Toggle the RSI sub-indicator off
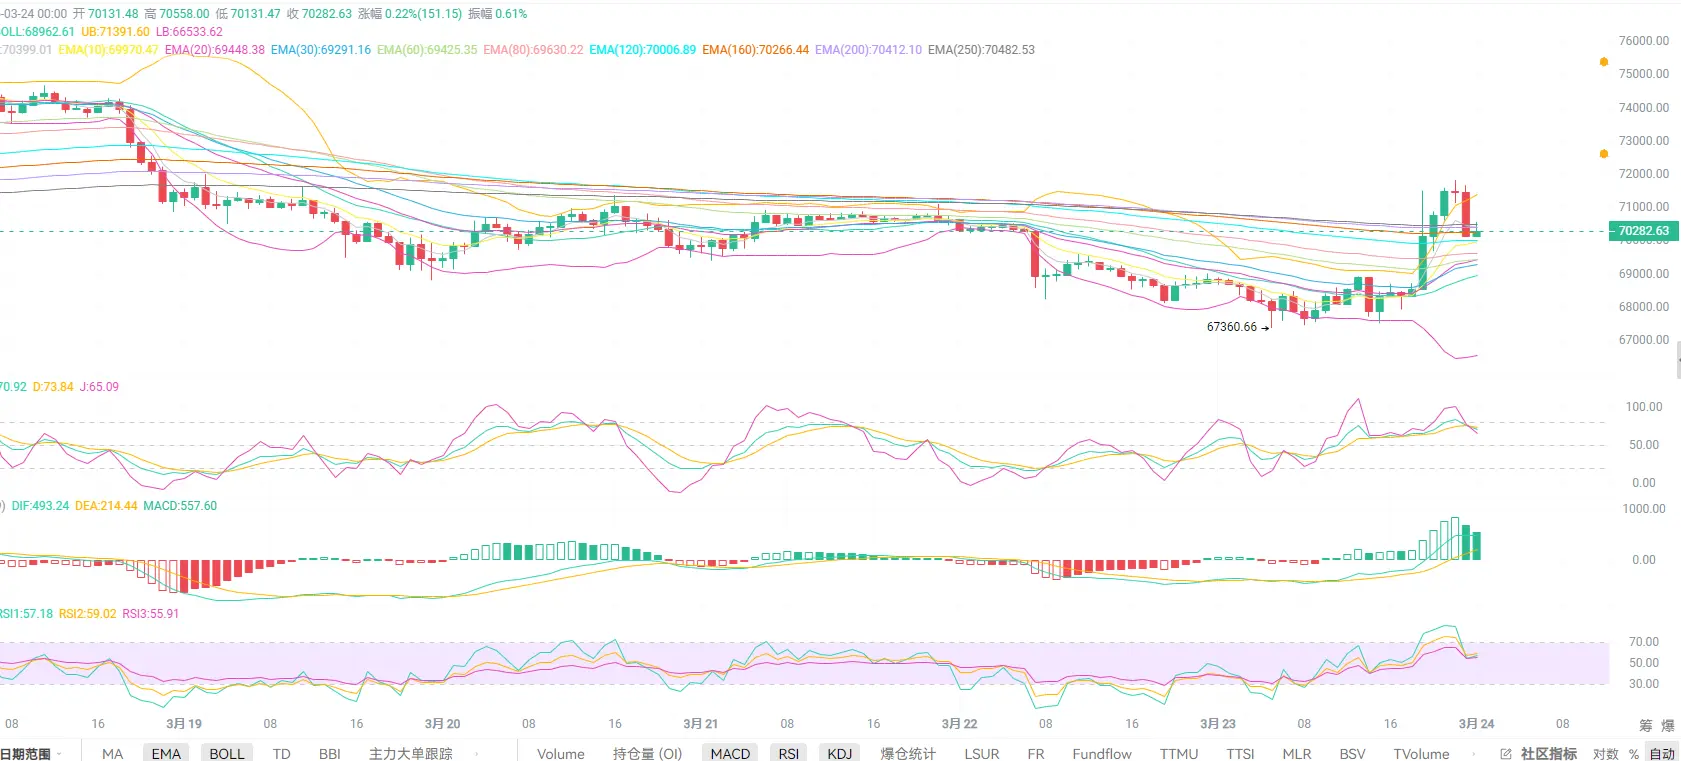 [x=789, y=754]
